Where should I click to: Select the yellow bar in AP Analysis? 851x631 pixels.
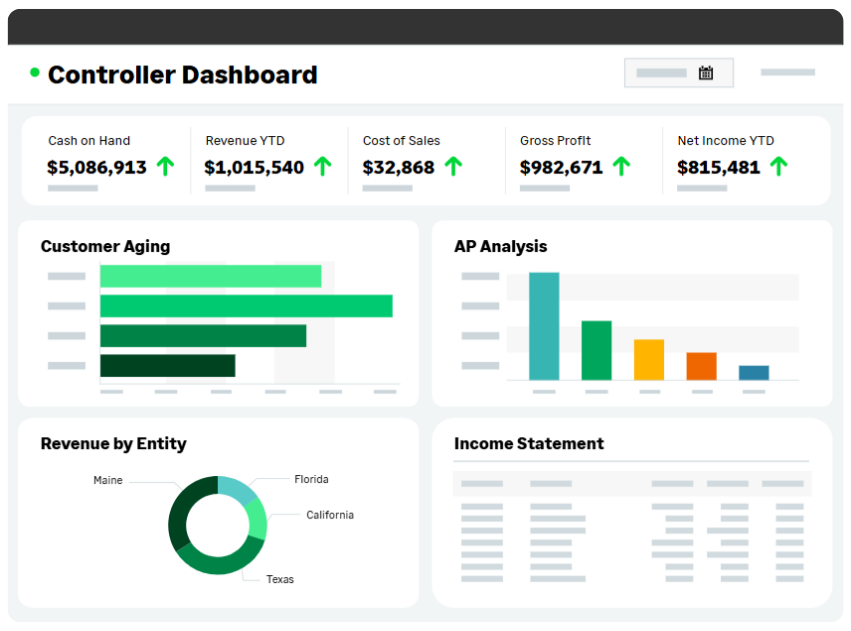coord(649,359)
